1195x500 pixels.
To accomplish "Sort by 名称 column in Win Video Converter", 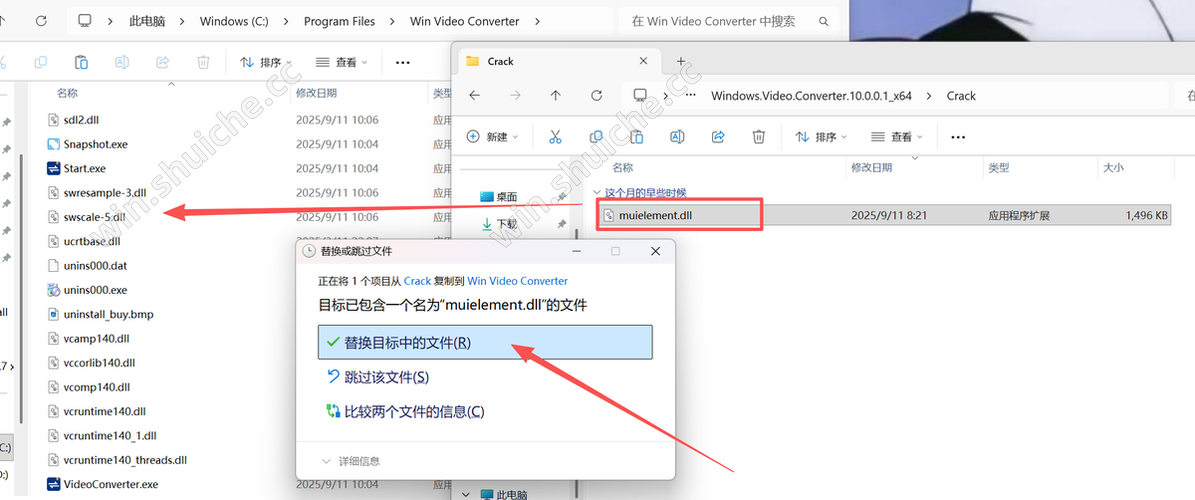I will 68,93.
